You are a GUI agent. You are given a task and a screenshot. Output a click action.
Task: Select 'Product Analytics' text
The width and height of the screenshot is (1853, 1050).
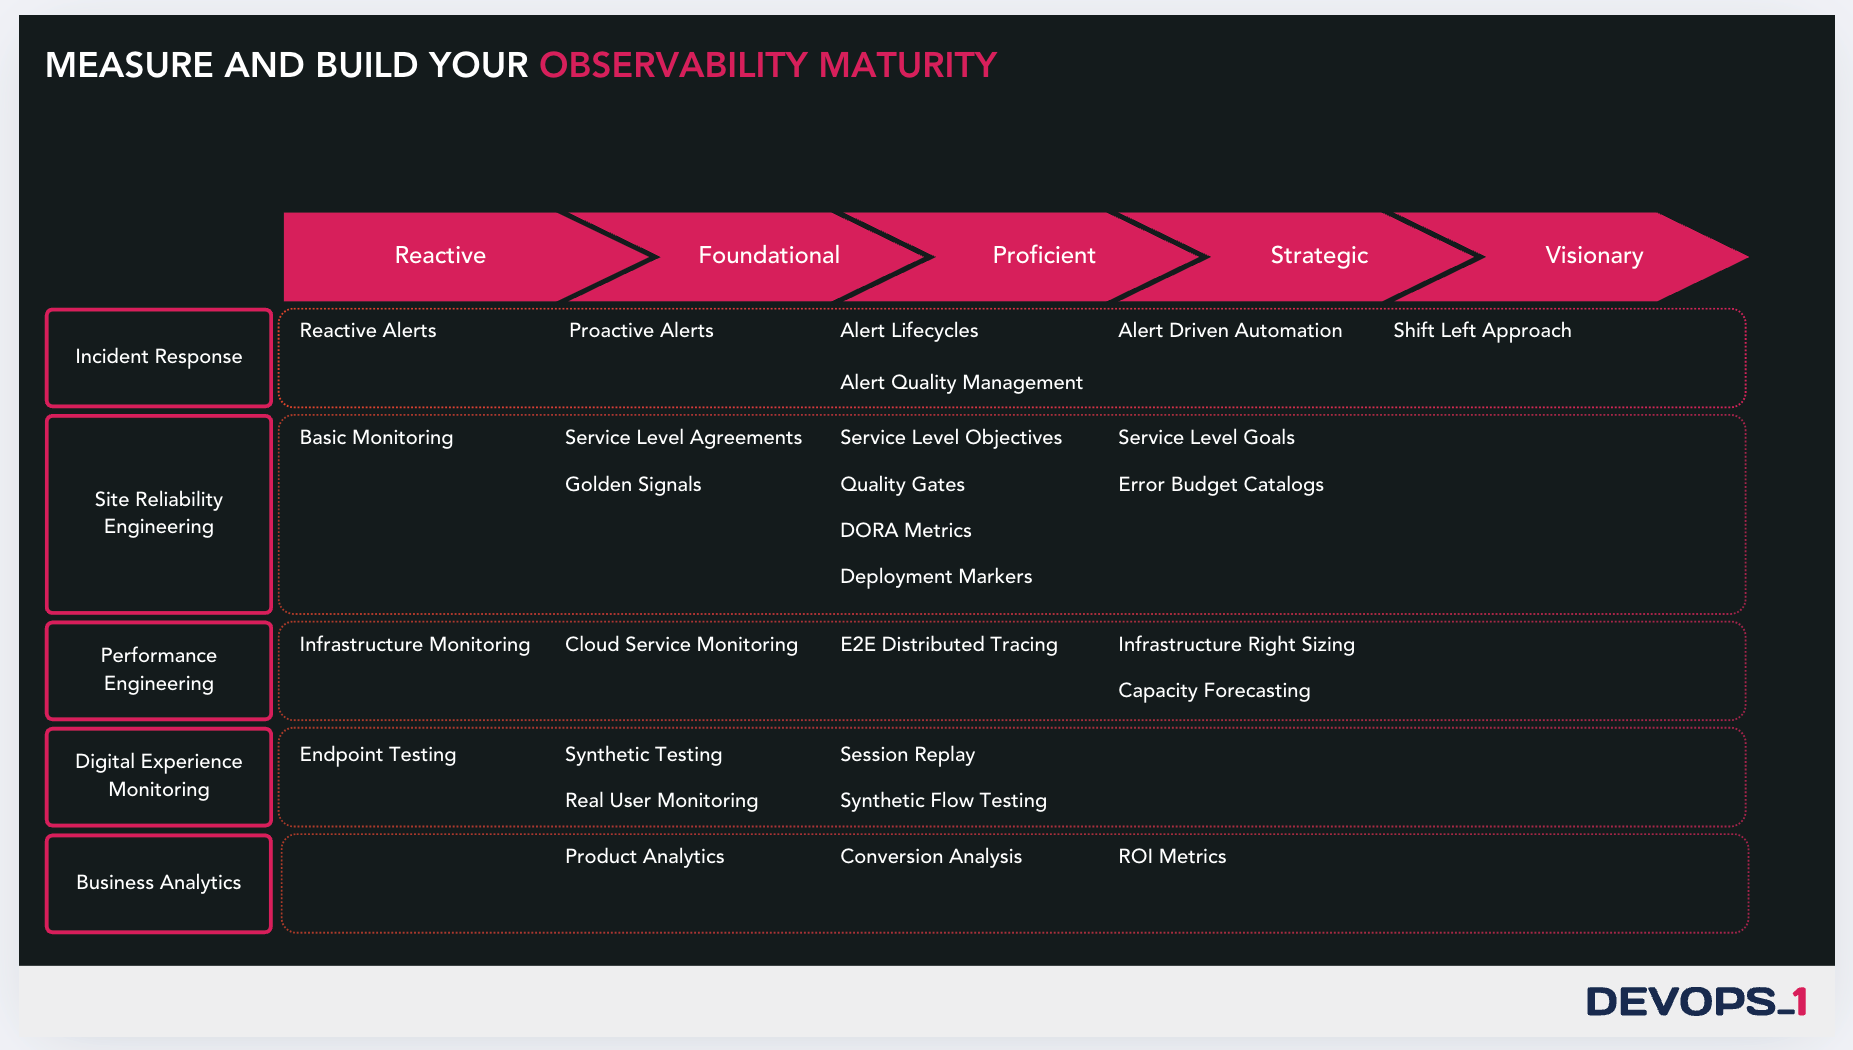coord(644,857)
